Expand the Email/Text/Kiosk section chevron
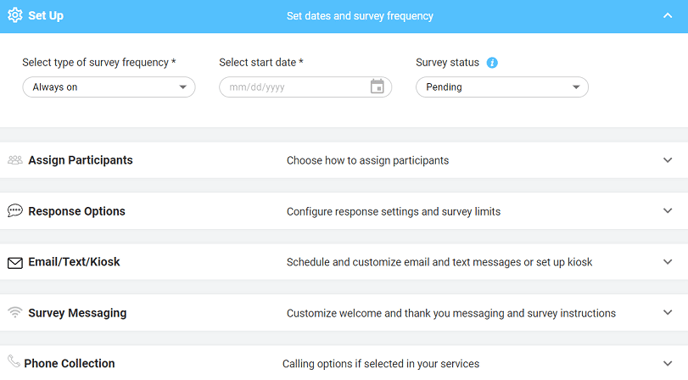The width and height of the screenshot is (688, 380). tap(667, 262)
